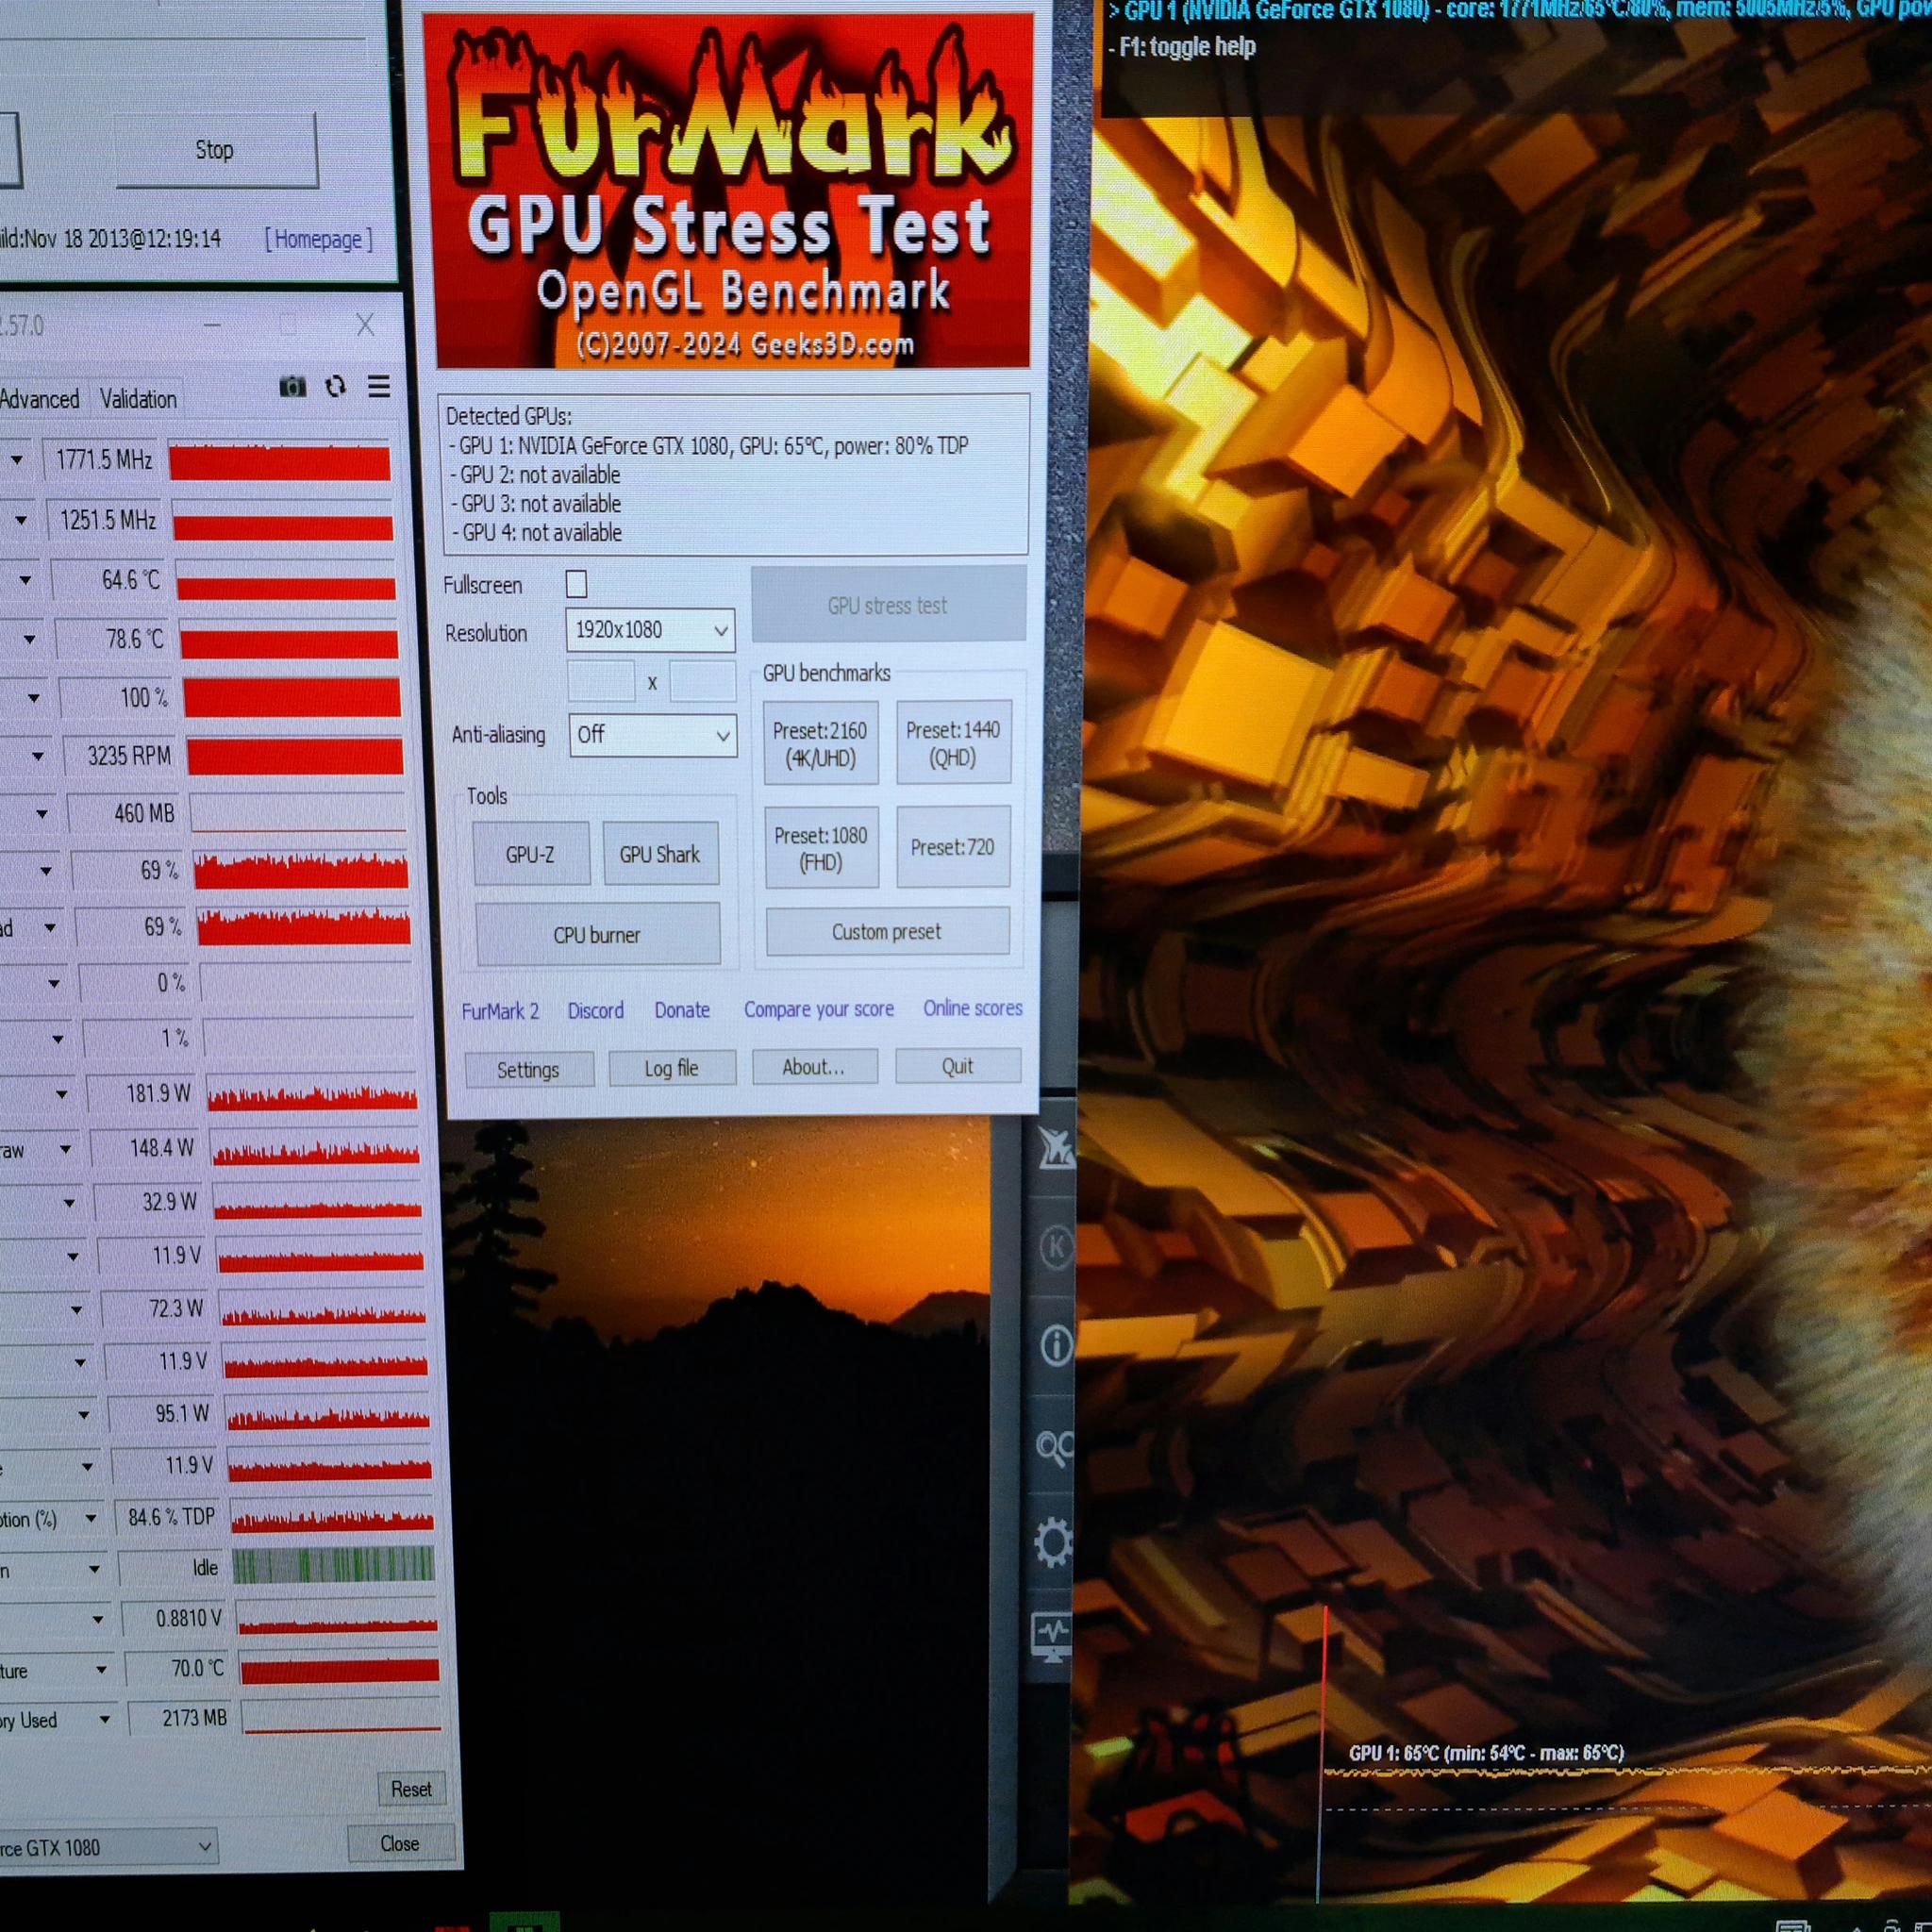Click the info icon in the sidebar

tap(1056, 1345)
